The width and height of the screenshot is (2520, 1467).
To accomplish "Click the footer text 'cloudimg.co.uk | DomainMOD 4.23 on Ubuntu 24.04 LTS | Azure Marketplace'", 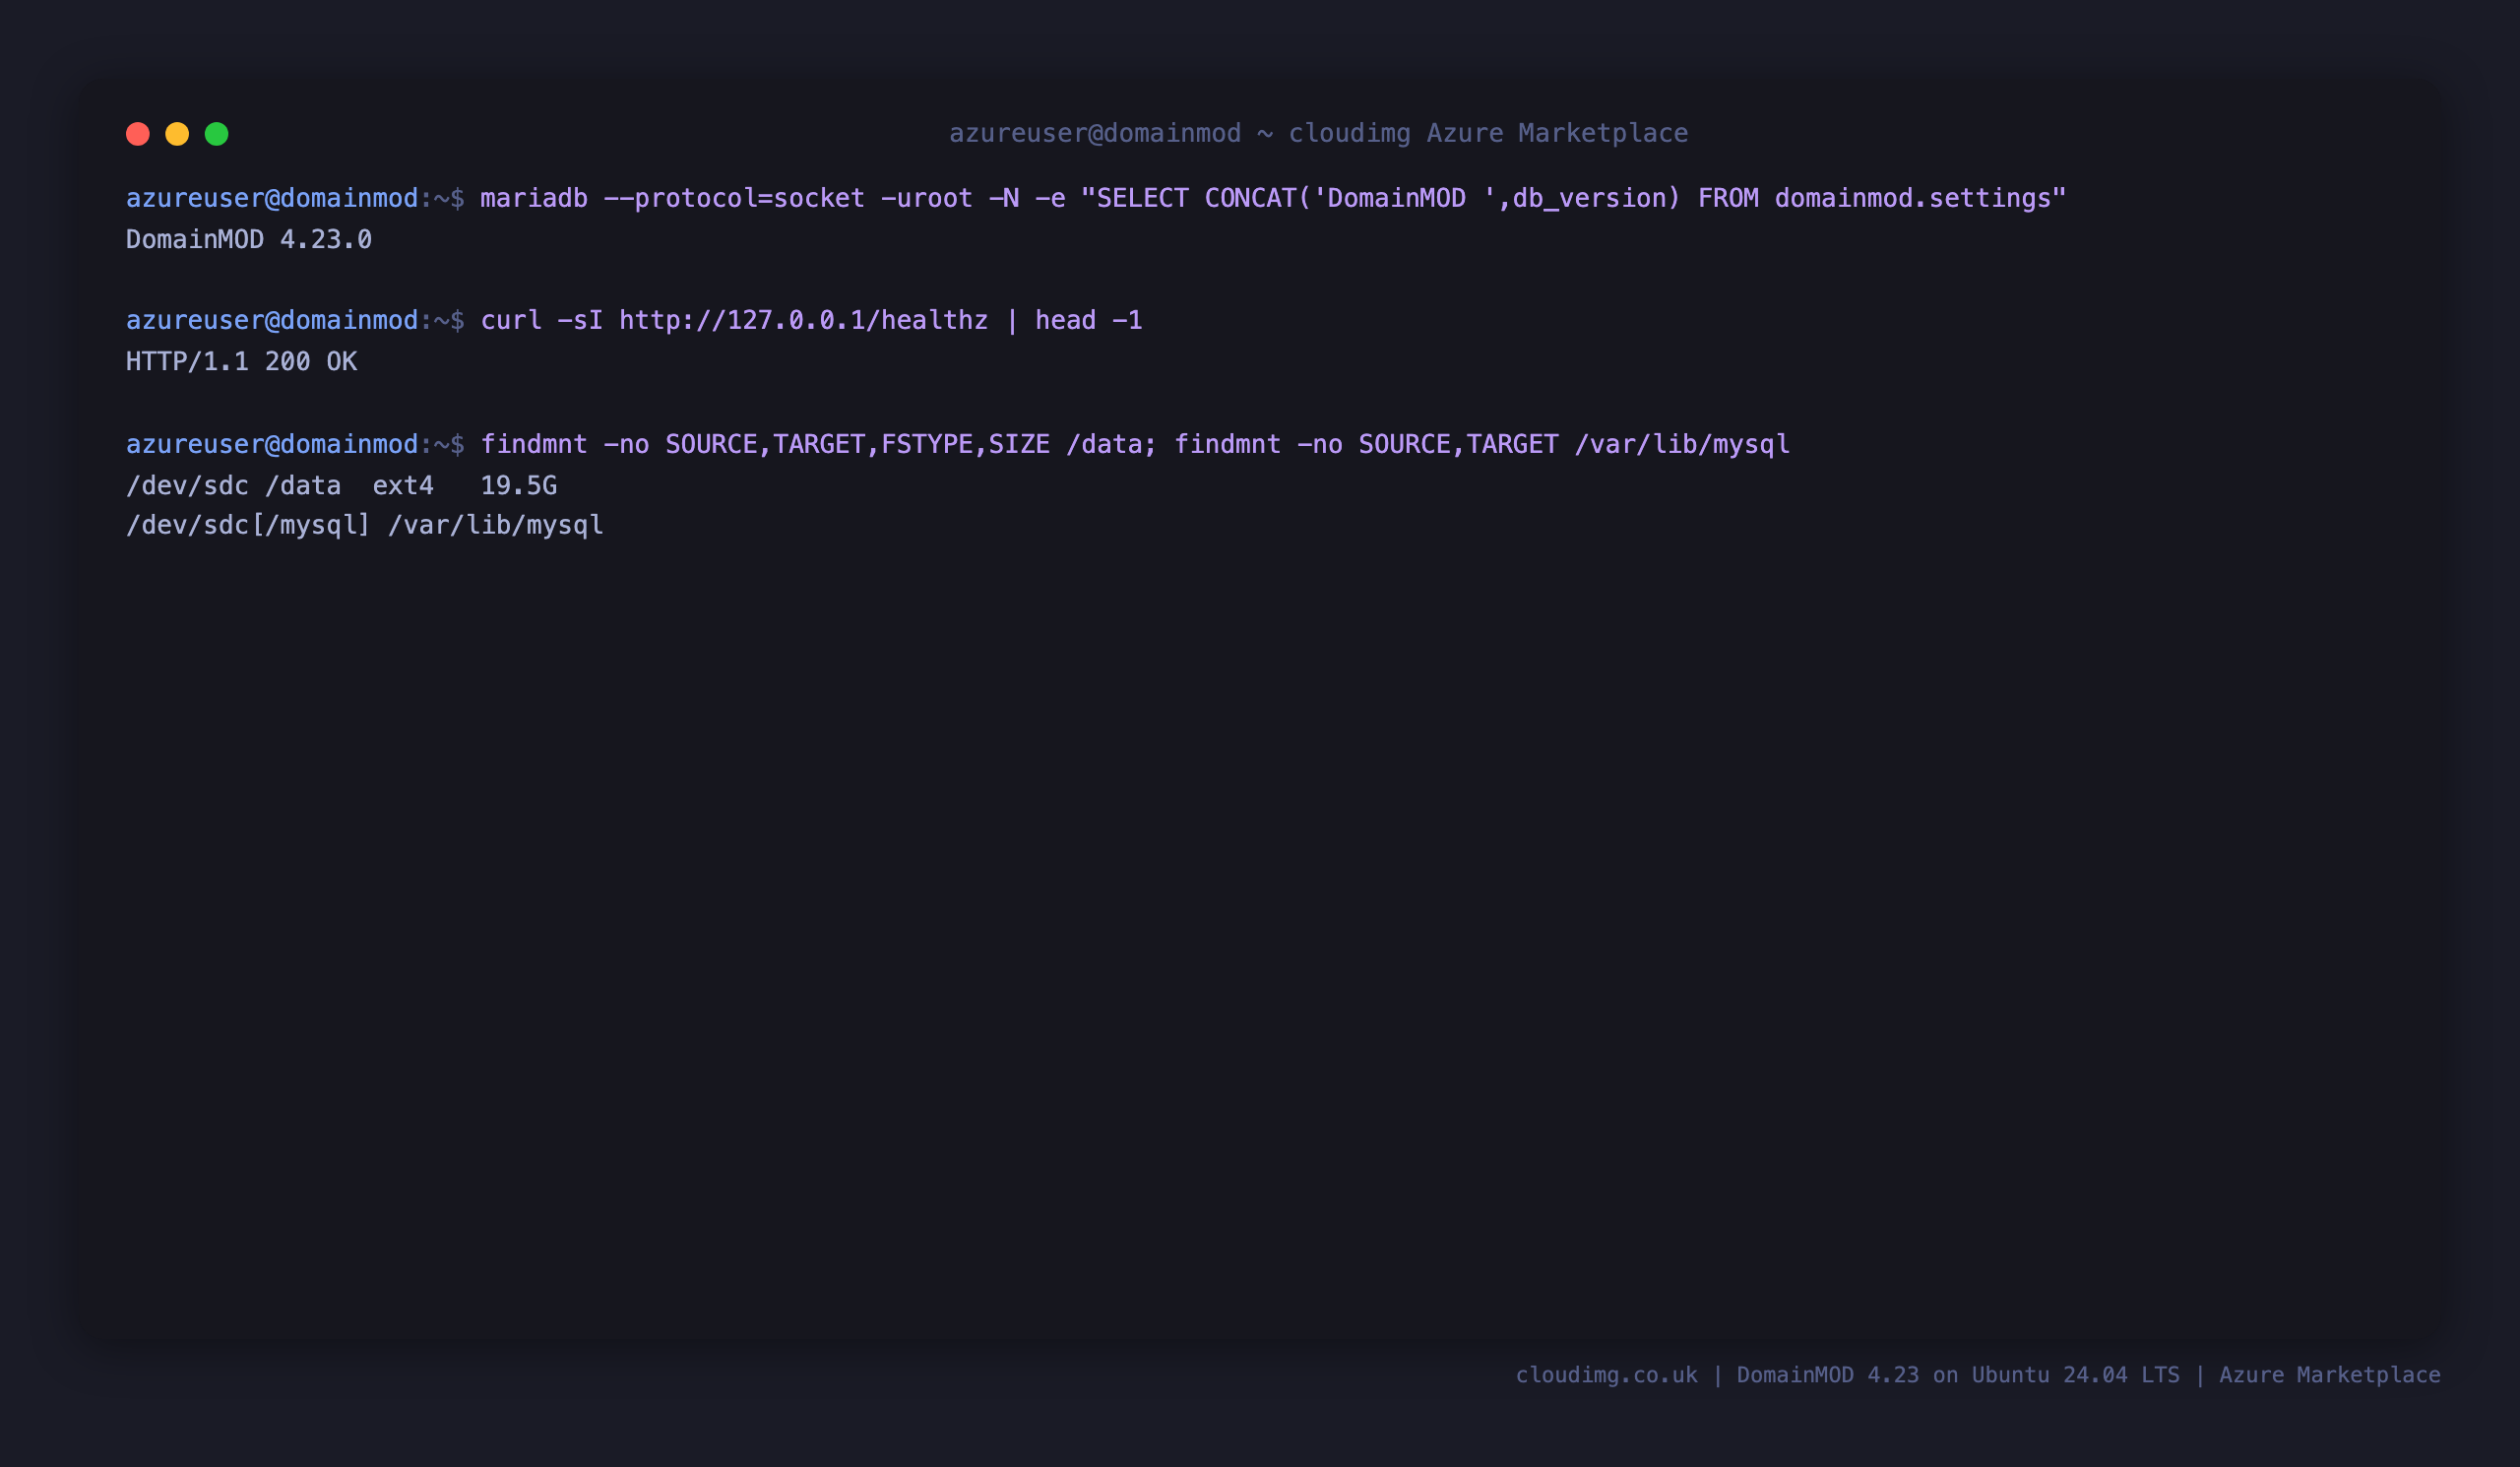I will tap(1978, 1375).
